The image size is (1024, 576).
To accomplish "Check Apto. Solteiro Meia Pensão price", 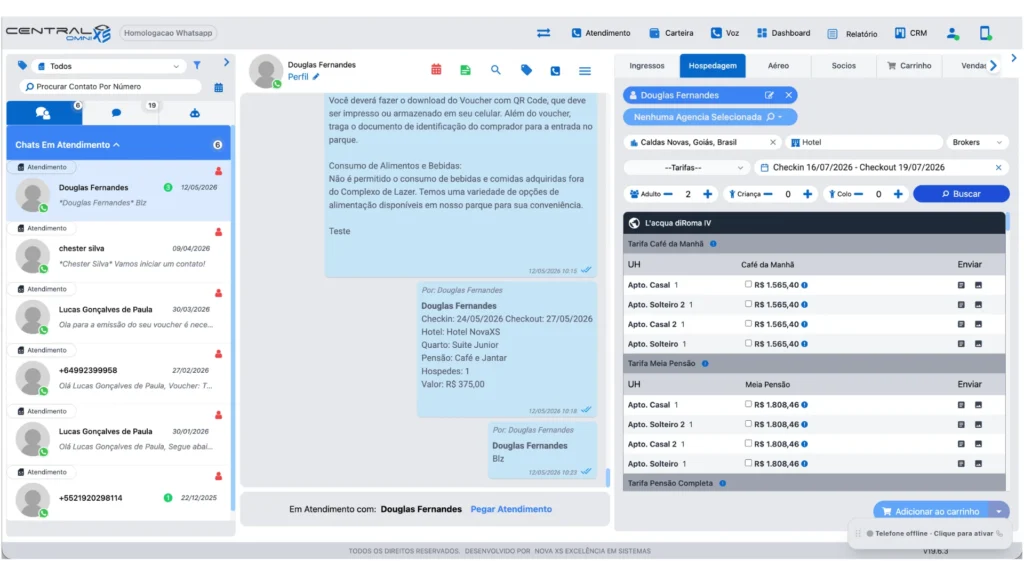I will click(748, 462).
